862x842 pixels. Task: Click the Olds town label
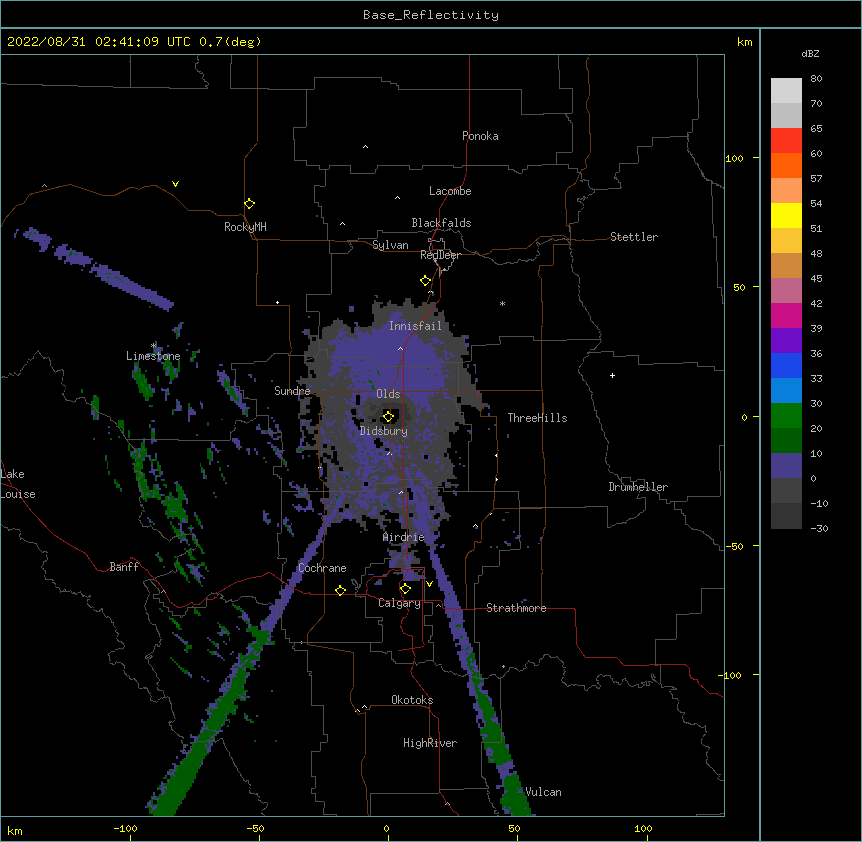tap(388, 394)
